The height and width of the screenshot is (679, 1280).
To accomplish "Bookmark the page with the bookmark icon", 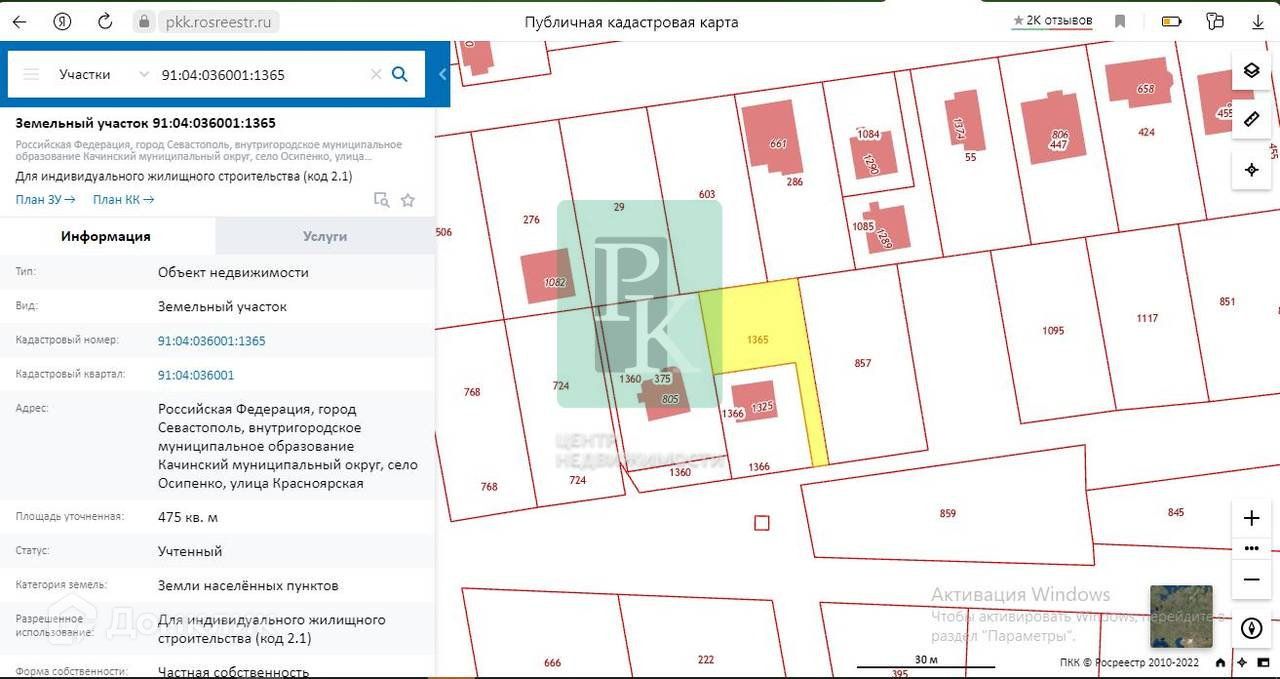I will 1120,21.
